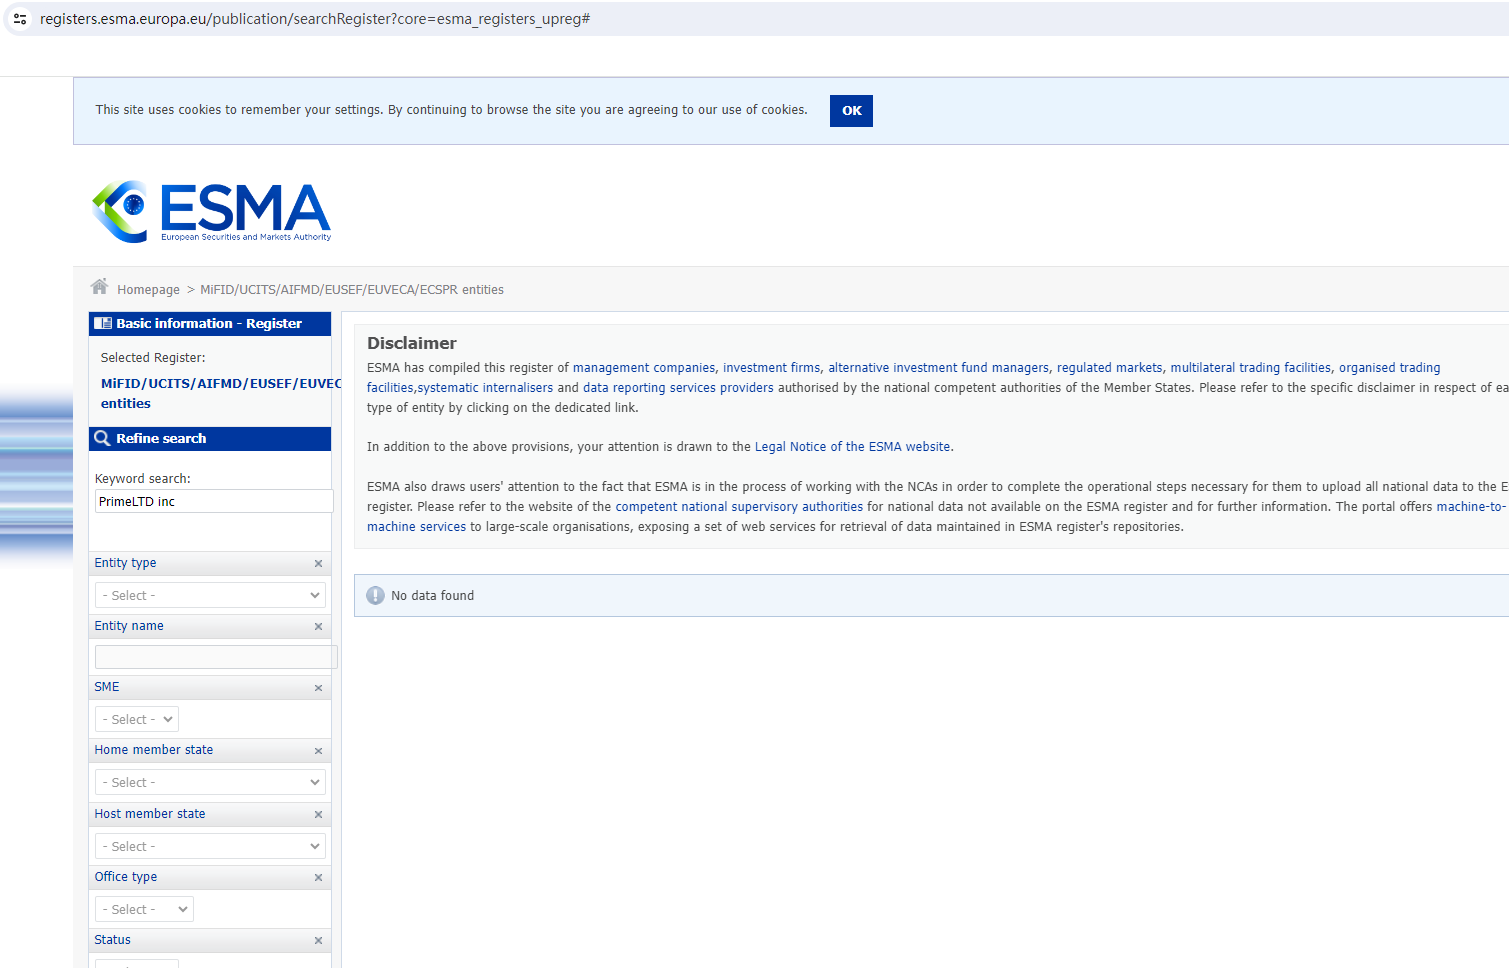Open alternative investment fund managers link
Screen dimensions: 1509x968
click(x=938, y=368)
